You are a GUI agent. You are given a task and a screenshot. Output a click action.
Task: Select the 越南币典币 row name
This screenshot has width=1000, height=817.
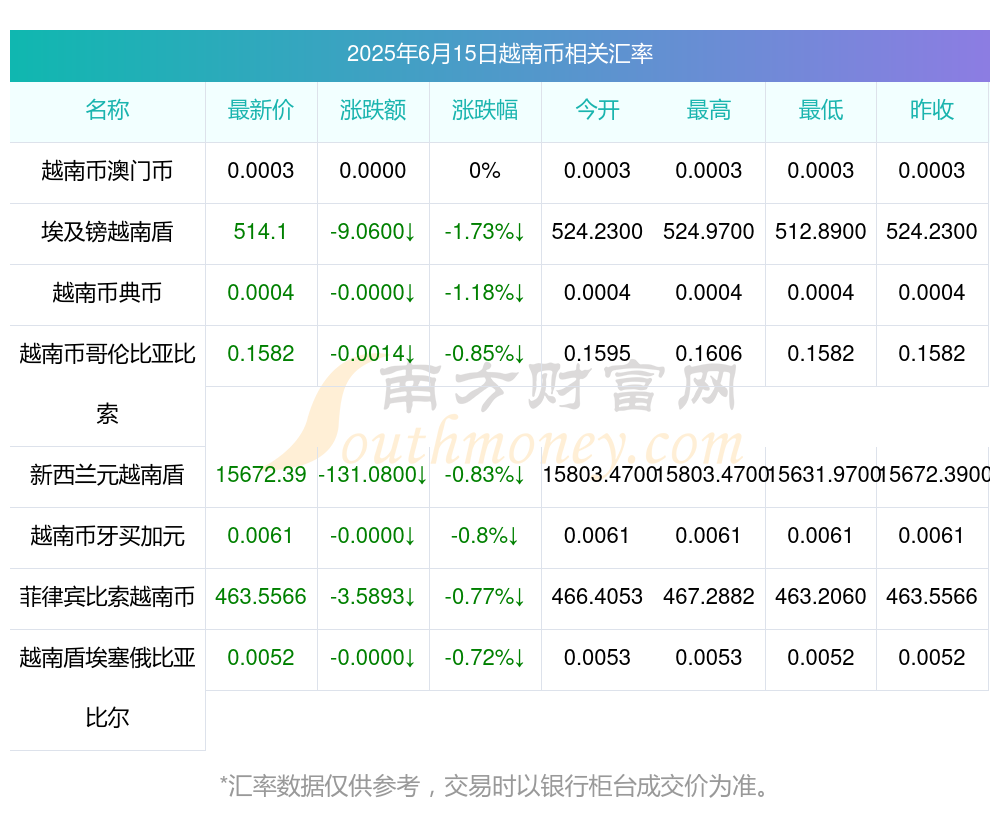(x=107, y=293)
